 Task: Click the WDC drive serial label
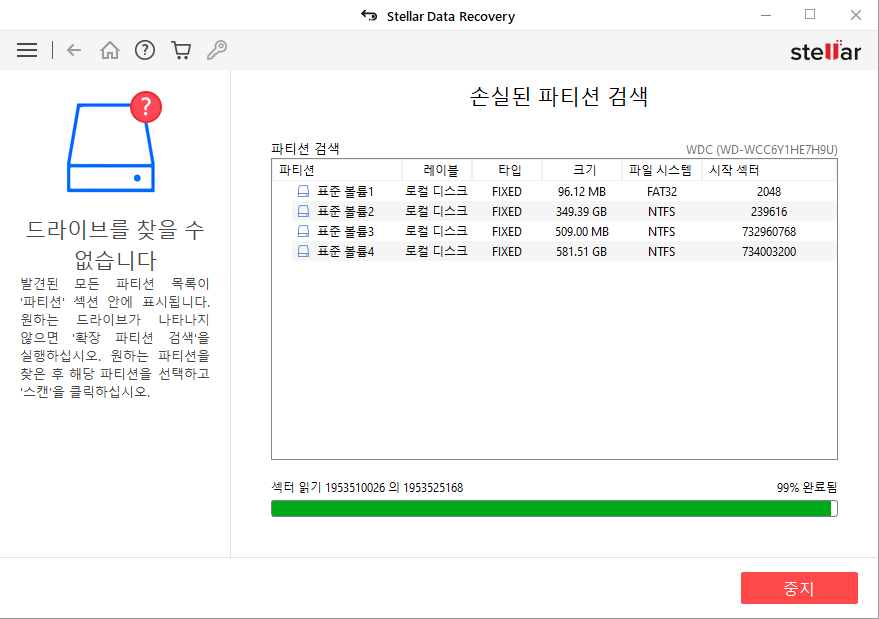click(762, 150)
